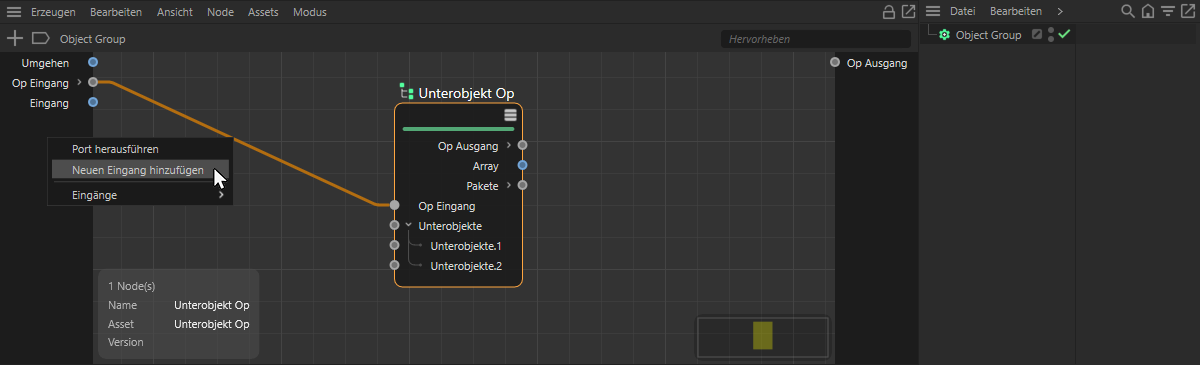Click the node Op Eingang input port
1200x365 pixels.
(x=394, y=205)
